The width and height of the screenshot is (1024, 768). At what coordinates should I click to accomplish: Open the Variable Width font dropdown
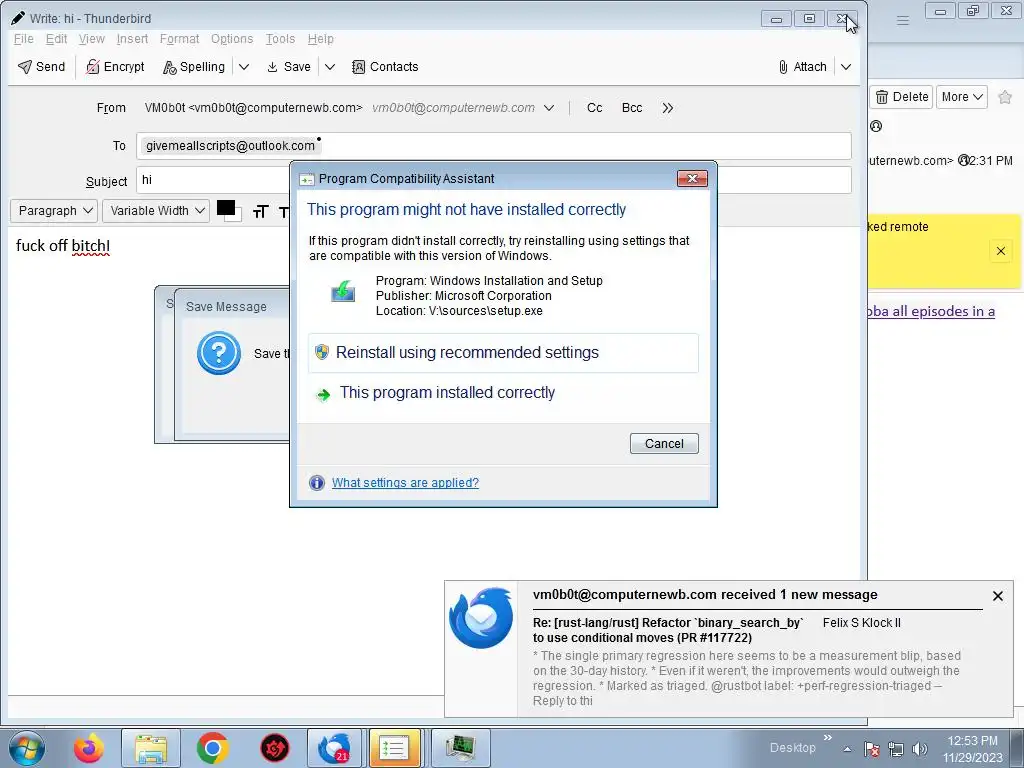156,210
